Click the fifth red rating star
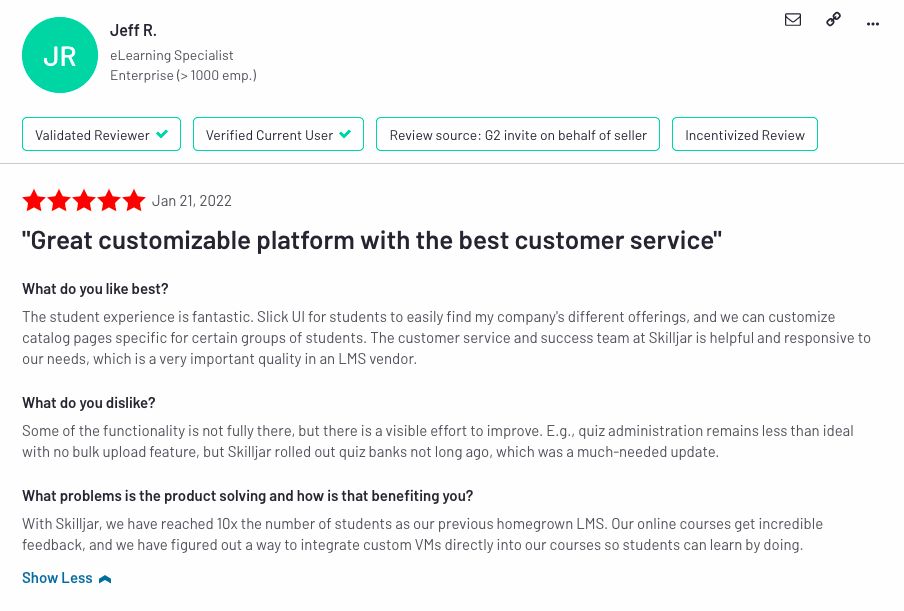This screenshot has width=904, height=611. tap(134, 201)
